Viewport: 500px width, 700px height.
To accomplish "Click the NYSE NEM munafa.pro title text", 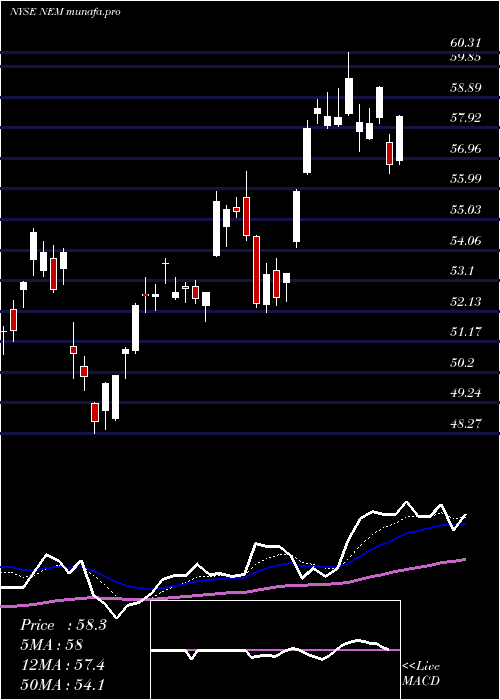I will click(x=65, y=12).
